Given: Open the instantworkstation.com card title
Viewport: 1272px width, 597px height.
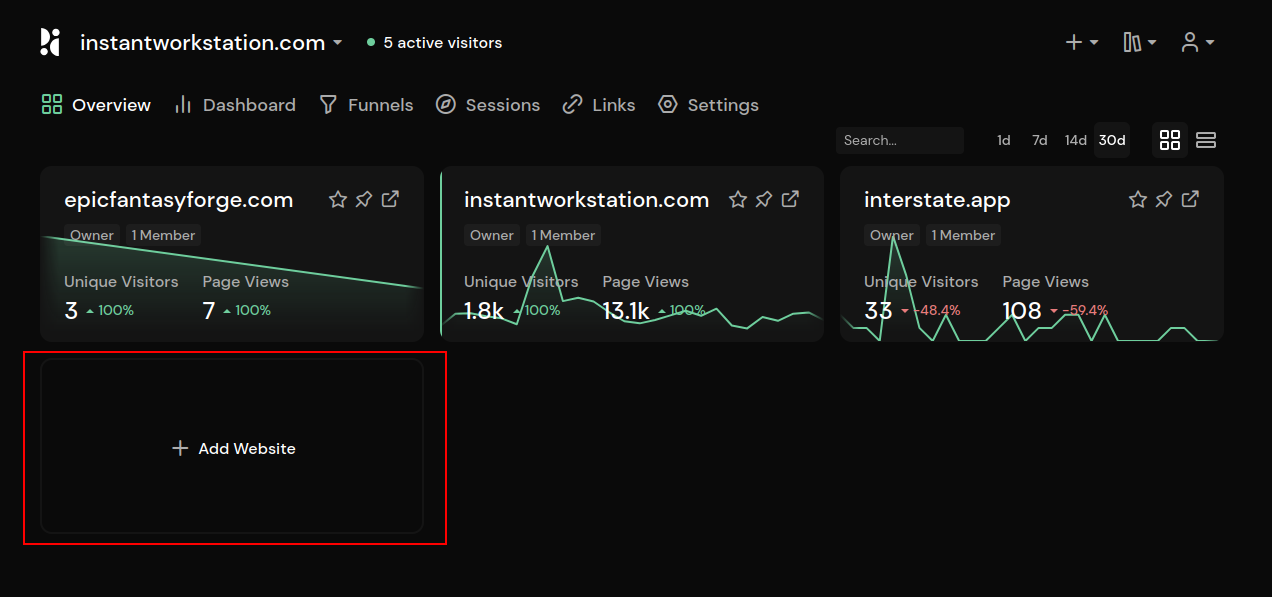Looking at the screenshot, I should (x=587, y=200).
